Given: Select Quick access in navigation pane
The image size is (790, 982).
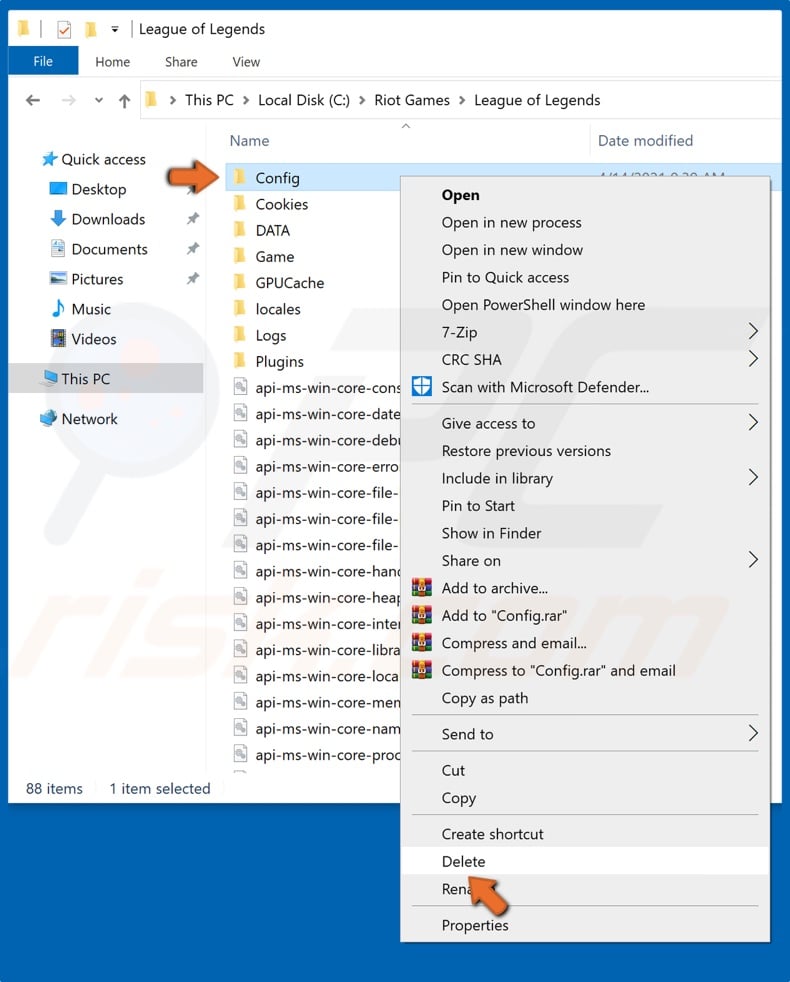Looking at the screenshot, I should (103, 160).
